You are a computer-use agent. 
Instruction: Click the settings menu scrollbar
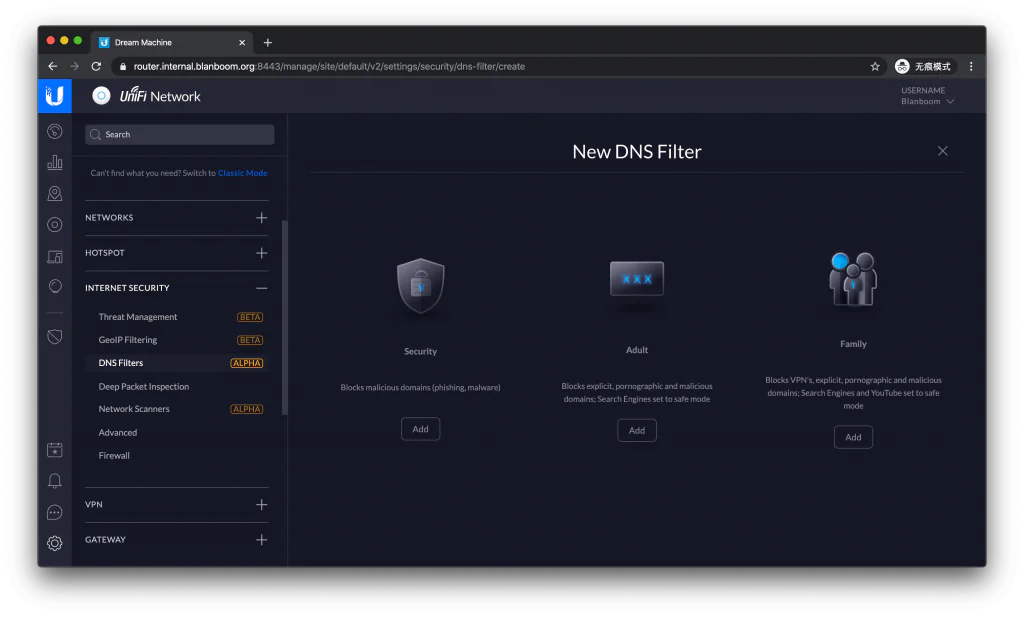pos(284,318)
